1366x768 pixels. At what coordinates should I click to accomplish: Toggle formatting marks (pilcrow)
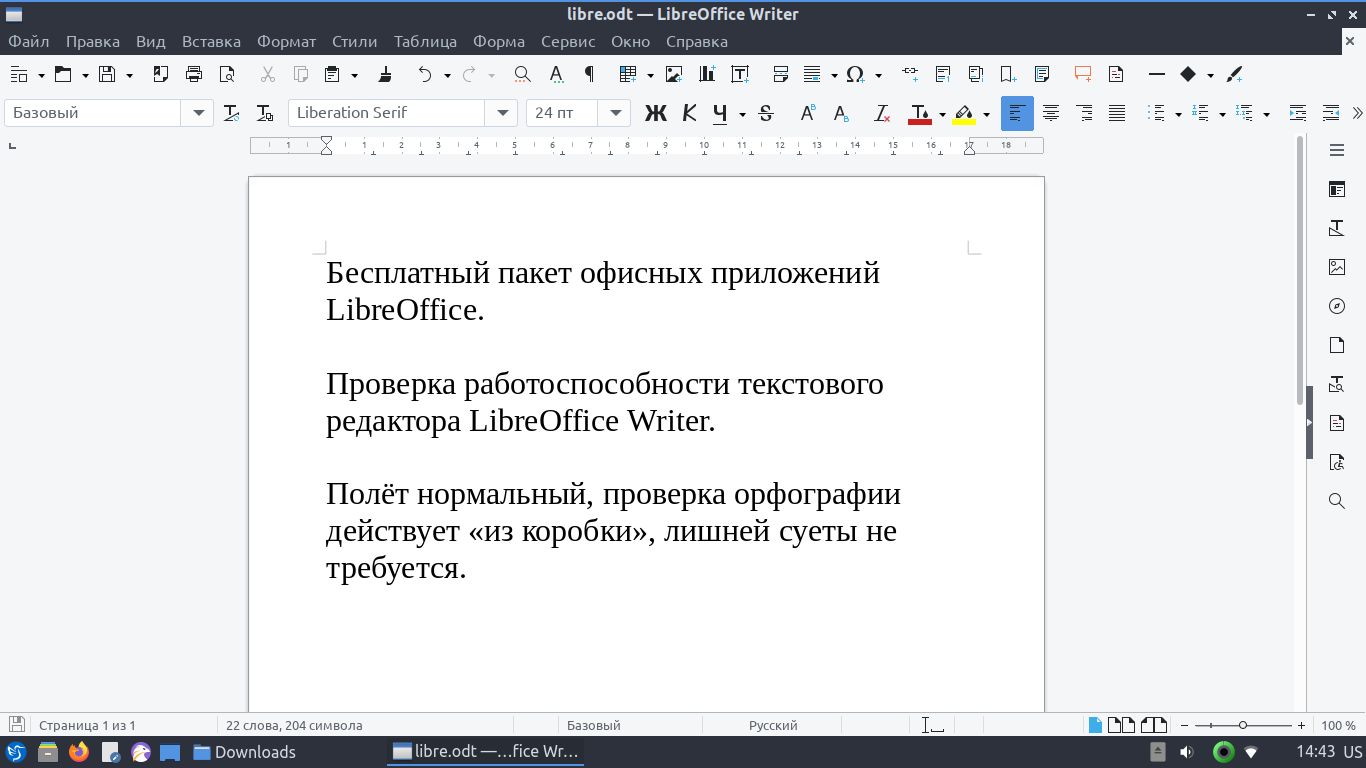pyautogui.click(x=589, y=74)
